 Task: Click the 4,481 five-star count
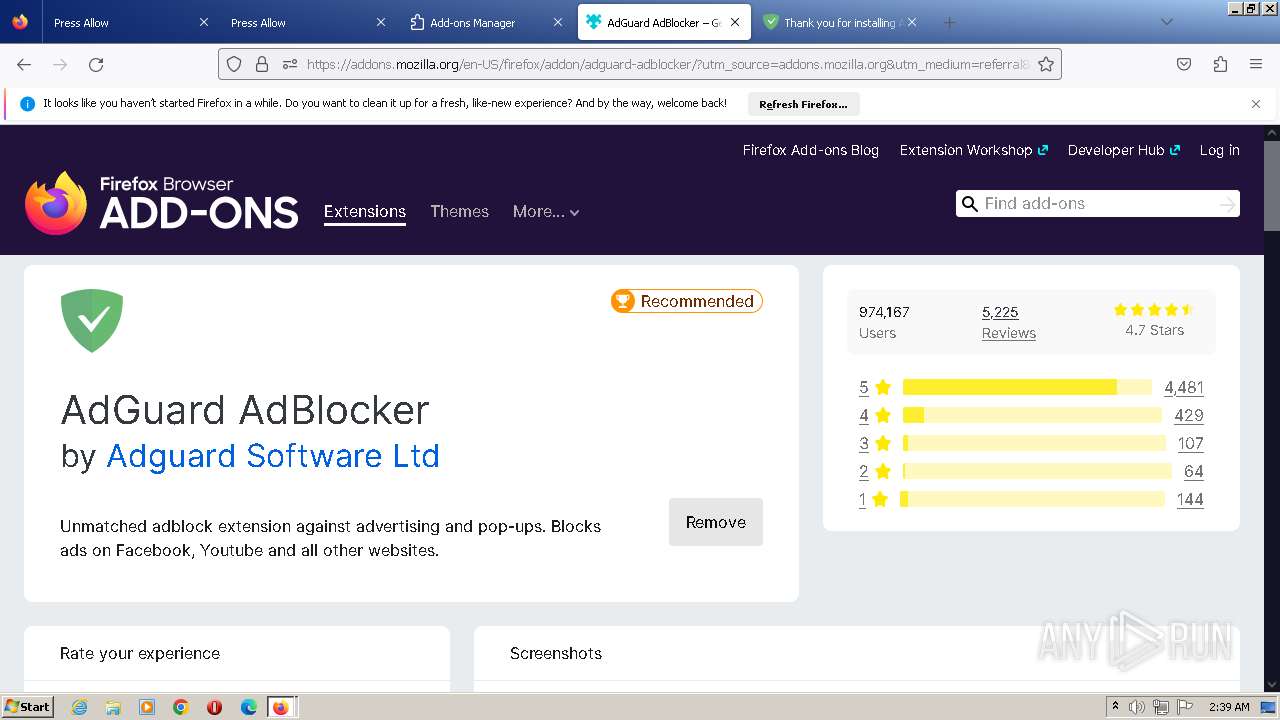(x=1184, y=387)
